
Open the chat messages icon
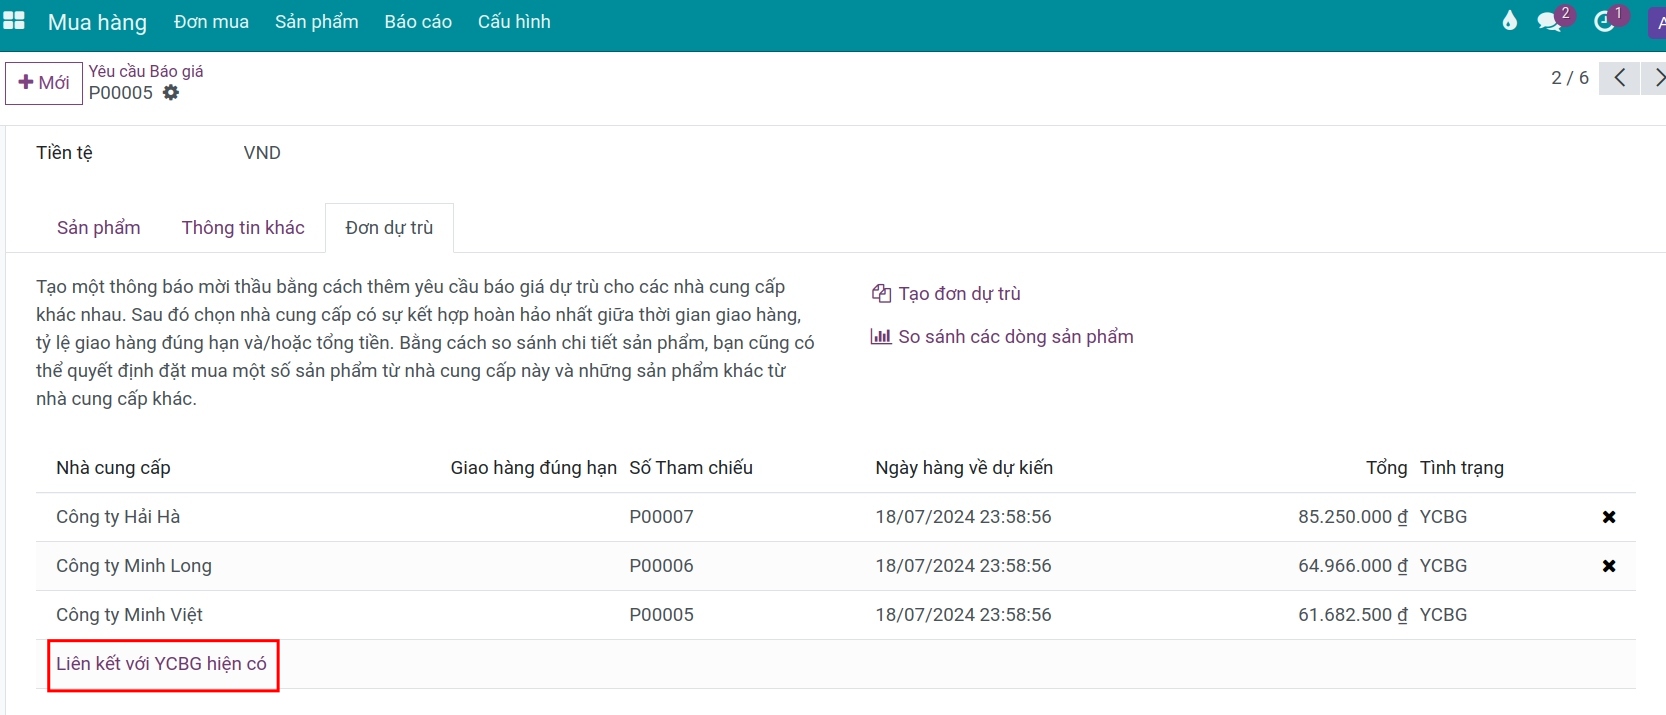tap(1550, 21)
